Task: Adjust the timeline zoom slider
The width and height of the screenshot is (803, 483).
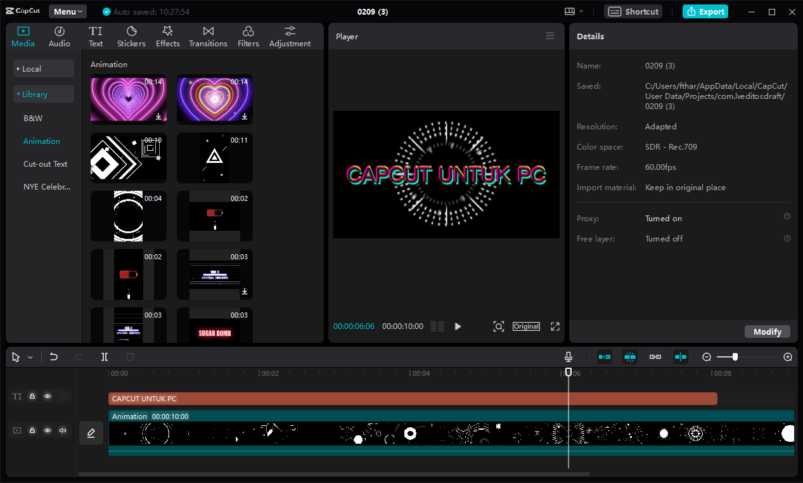Action: pyautogui.click(x=735, y=357)
